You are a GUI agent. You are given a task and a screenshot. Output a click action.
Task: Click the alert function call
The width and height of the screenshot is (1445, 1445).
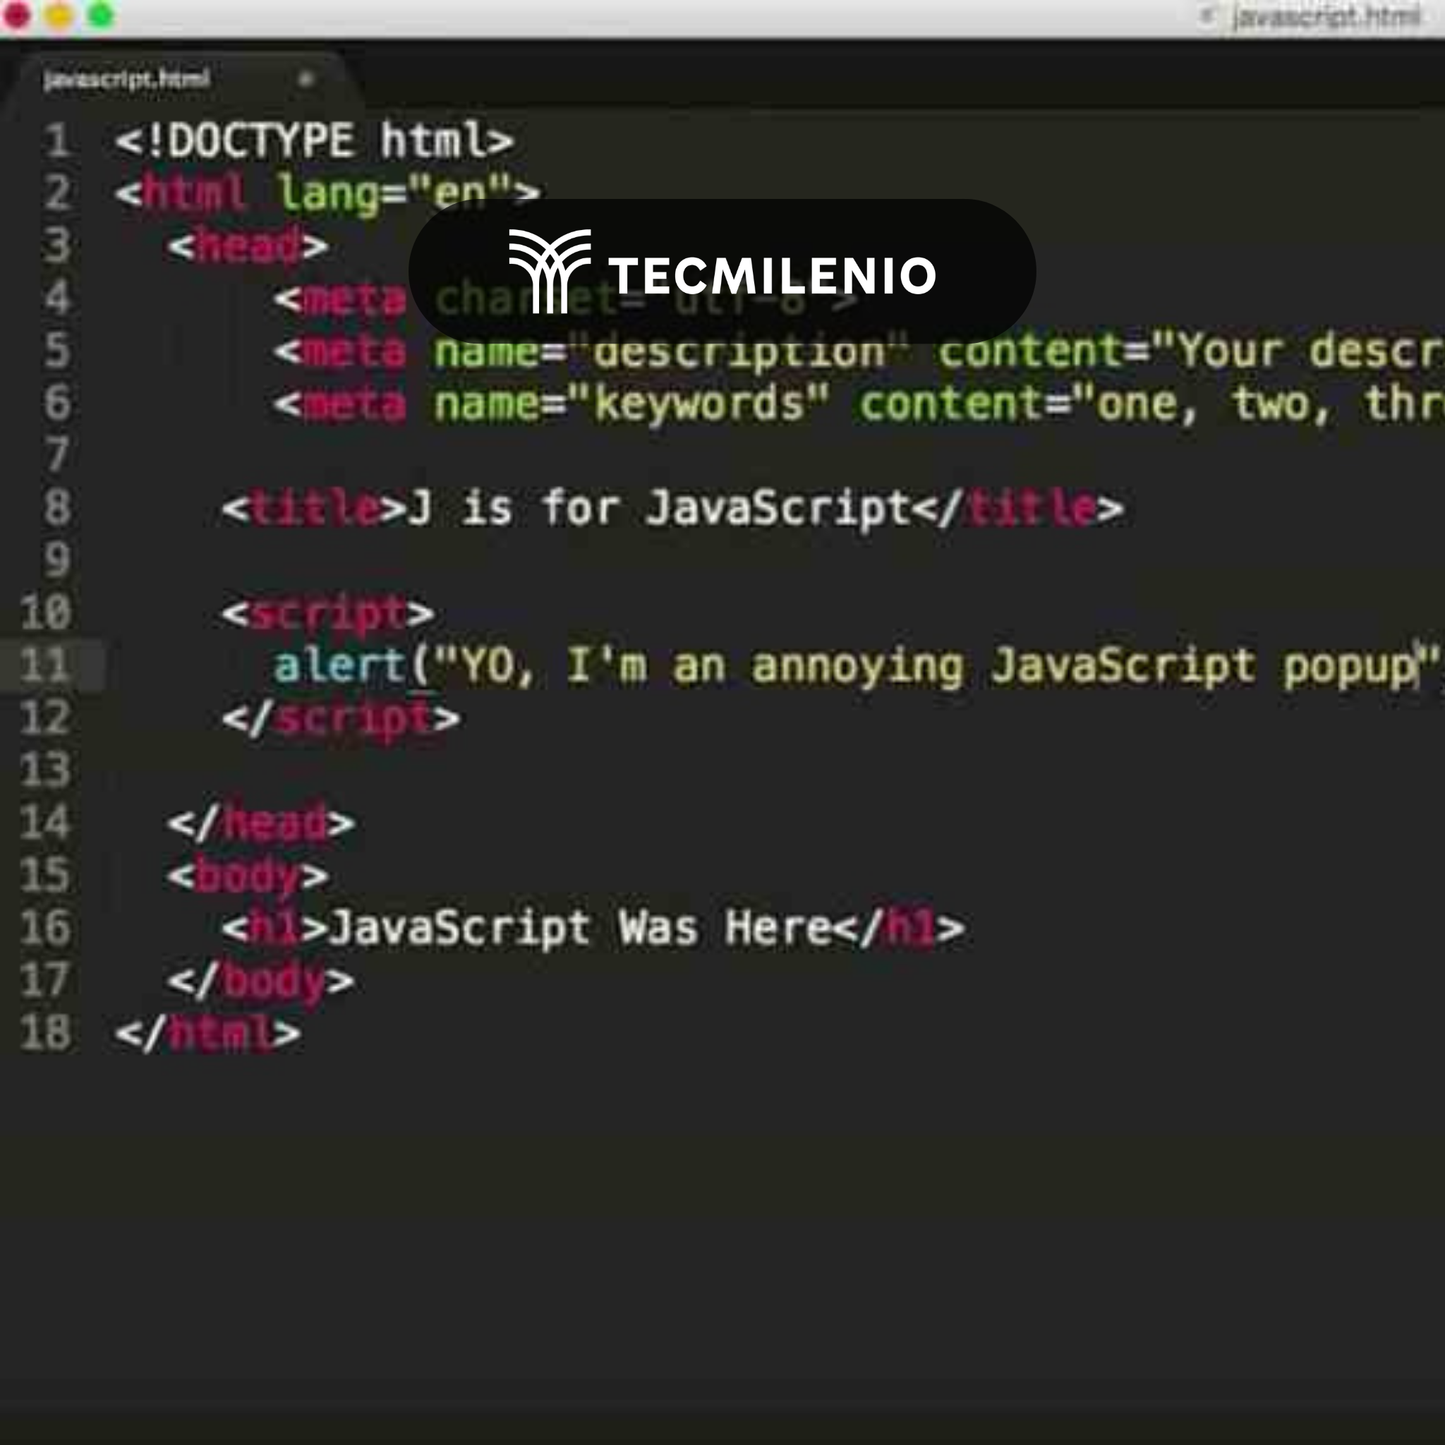(340, 666)
